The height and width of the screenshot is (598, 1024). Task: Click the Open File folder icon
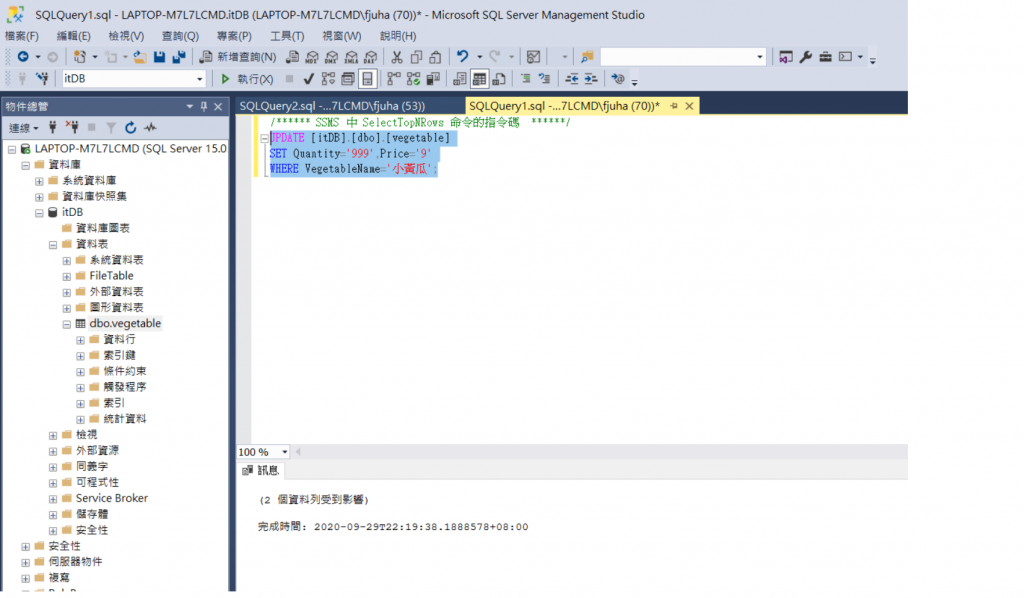coord(140,57)
